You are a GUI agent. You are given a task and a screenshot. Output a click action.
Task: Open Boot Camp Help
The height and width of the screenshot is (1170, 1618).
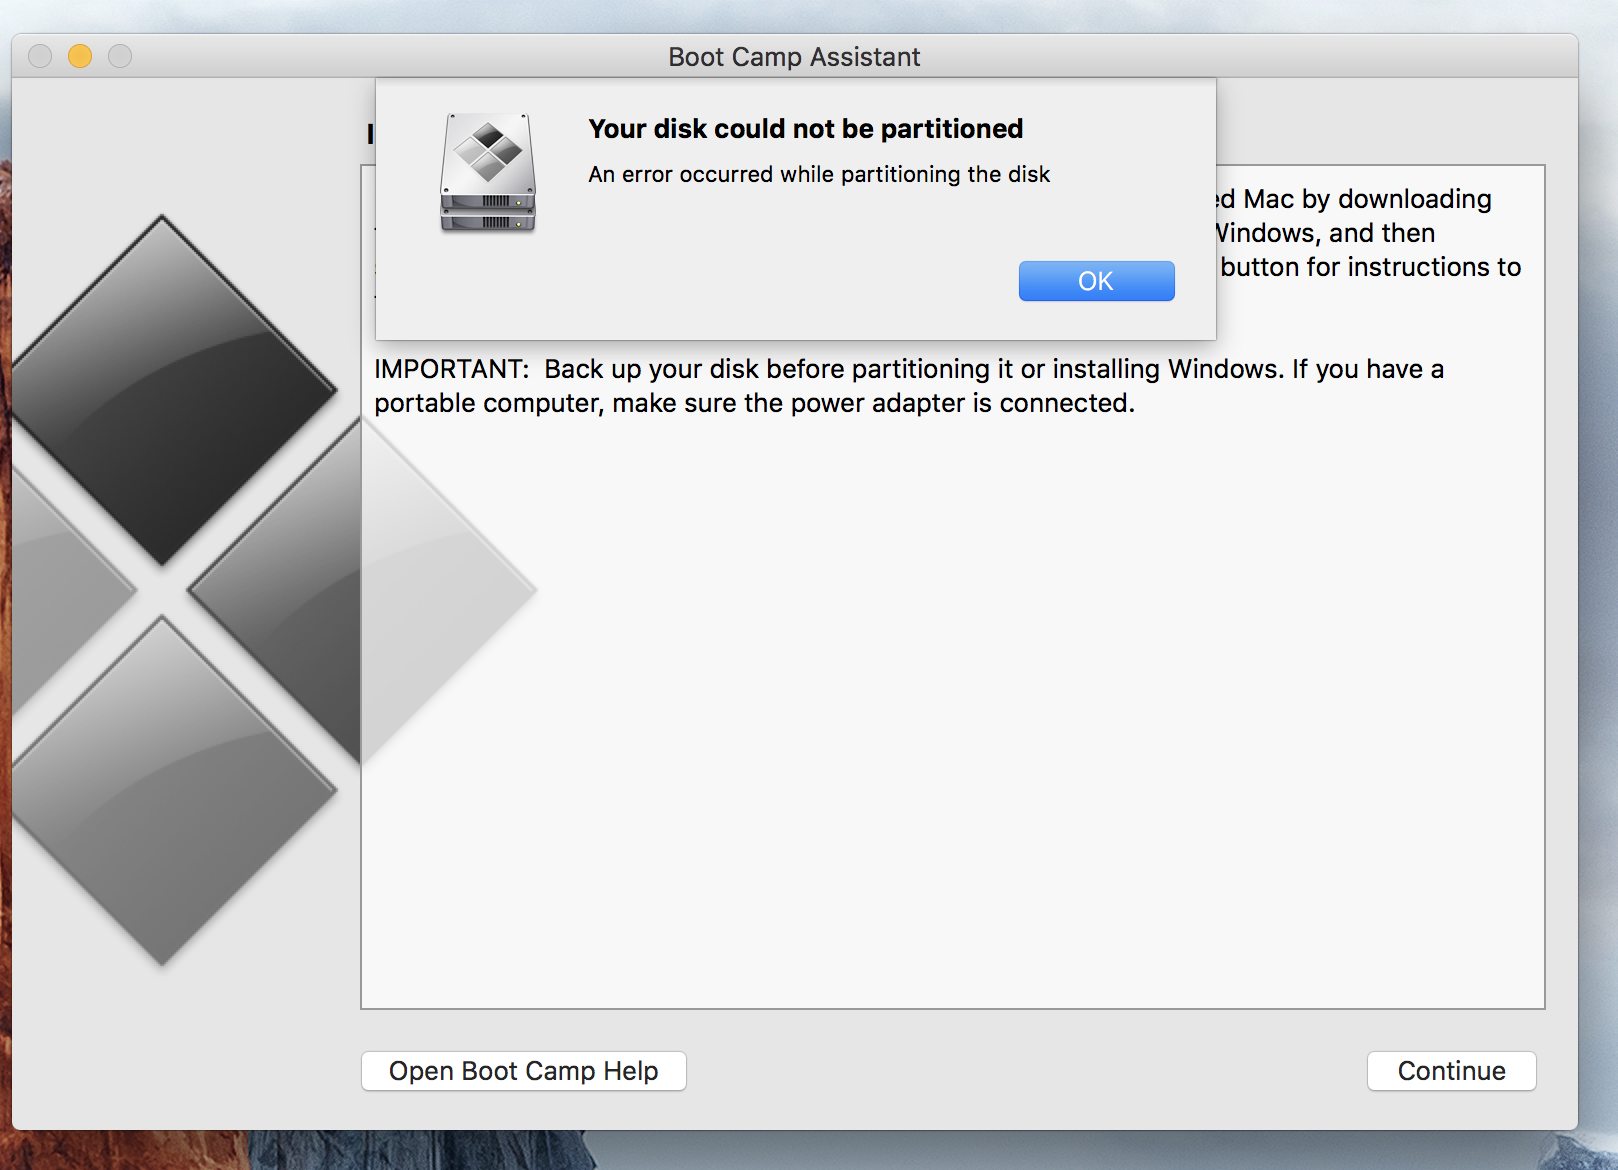523,1071
